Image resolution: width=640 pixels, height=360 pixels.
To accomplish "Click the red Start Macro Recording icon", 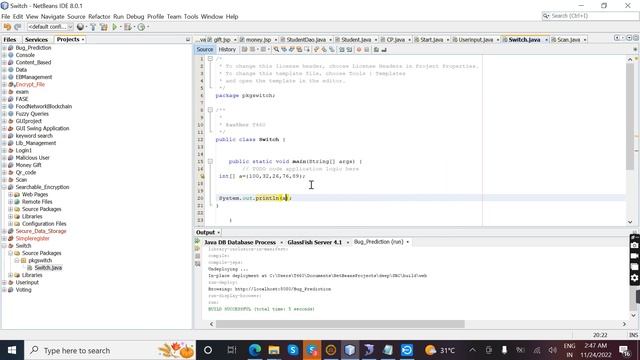I will pos(359,49).
